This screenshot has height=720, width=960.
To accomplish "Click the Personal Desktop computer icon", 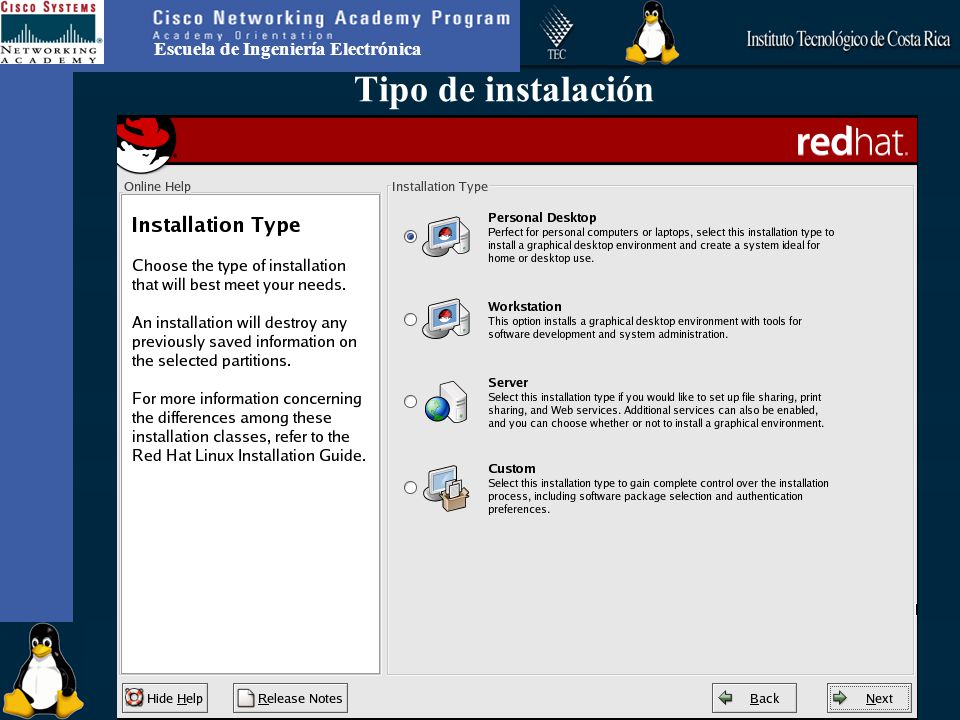I will [446, 236].
